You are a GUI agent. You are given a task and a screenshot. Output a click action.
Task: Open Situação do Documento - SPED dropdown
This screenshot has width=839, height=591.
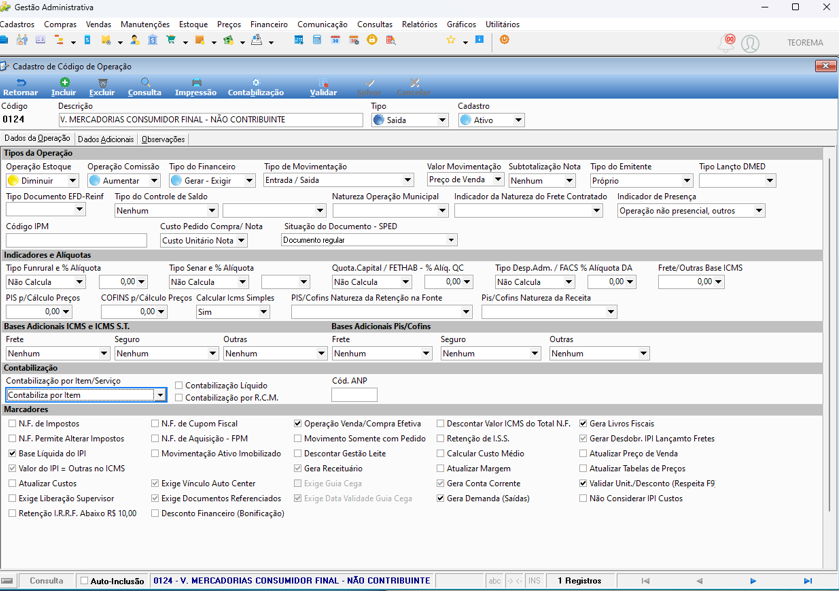[x=369, y=240]
